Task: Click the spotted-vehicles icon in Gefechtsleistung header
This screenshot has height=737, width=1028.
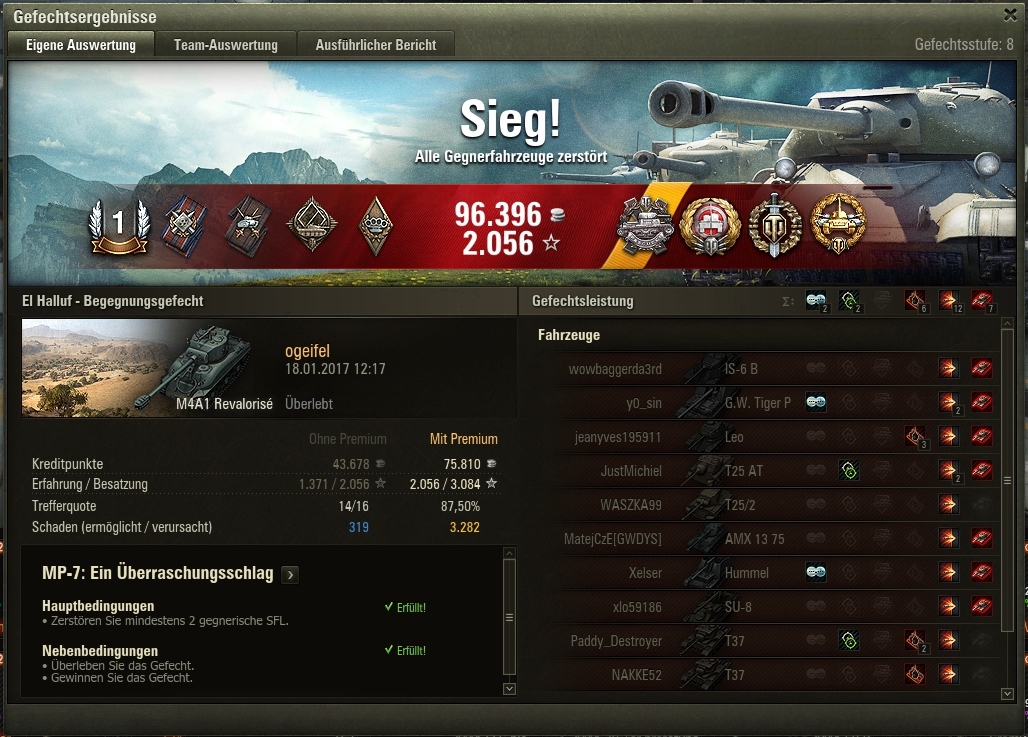Action: pos(816,301)
